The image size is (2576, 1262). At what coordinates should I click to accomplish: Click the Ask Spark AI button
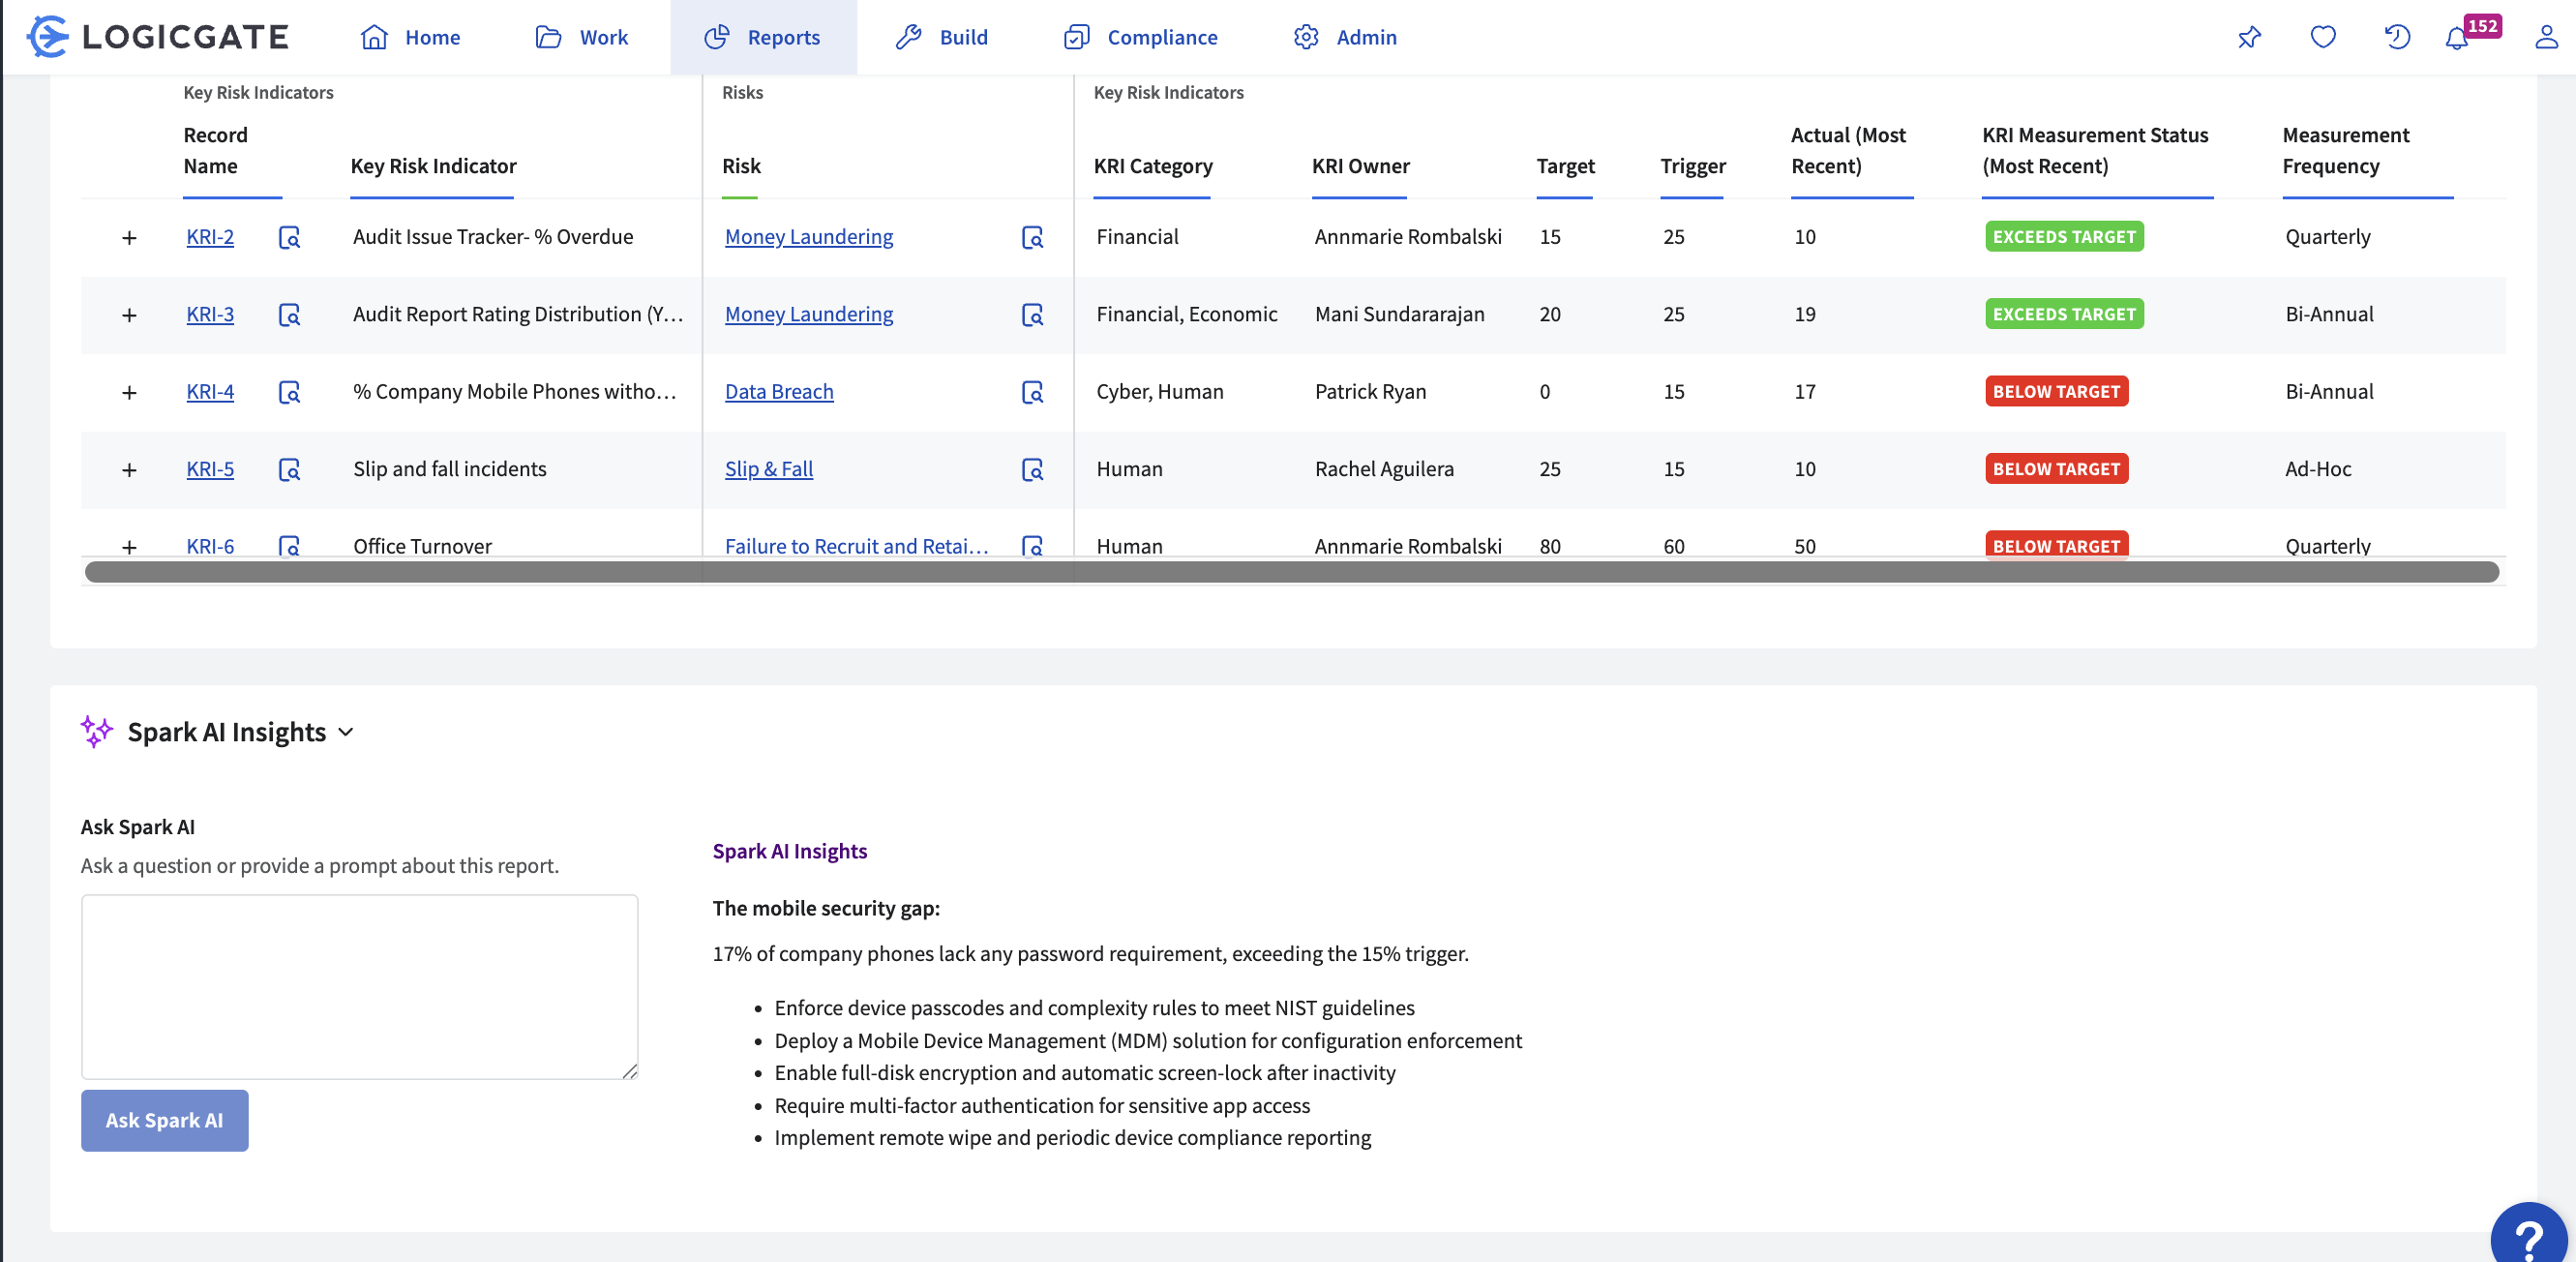[164, 1120]
